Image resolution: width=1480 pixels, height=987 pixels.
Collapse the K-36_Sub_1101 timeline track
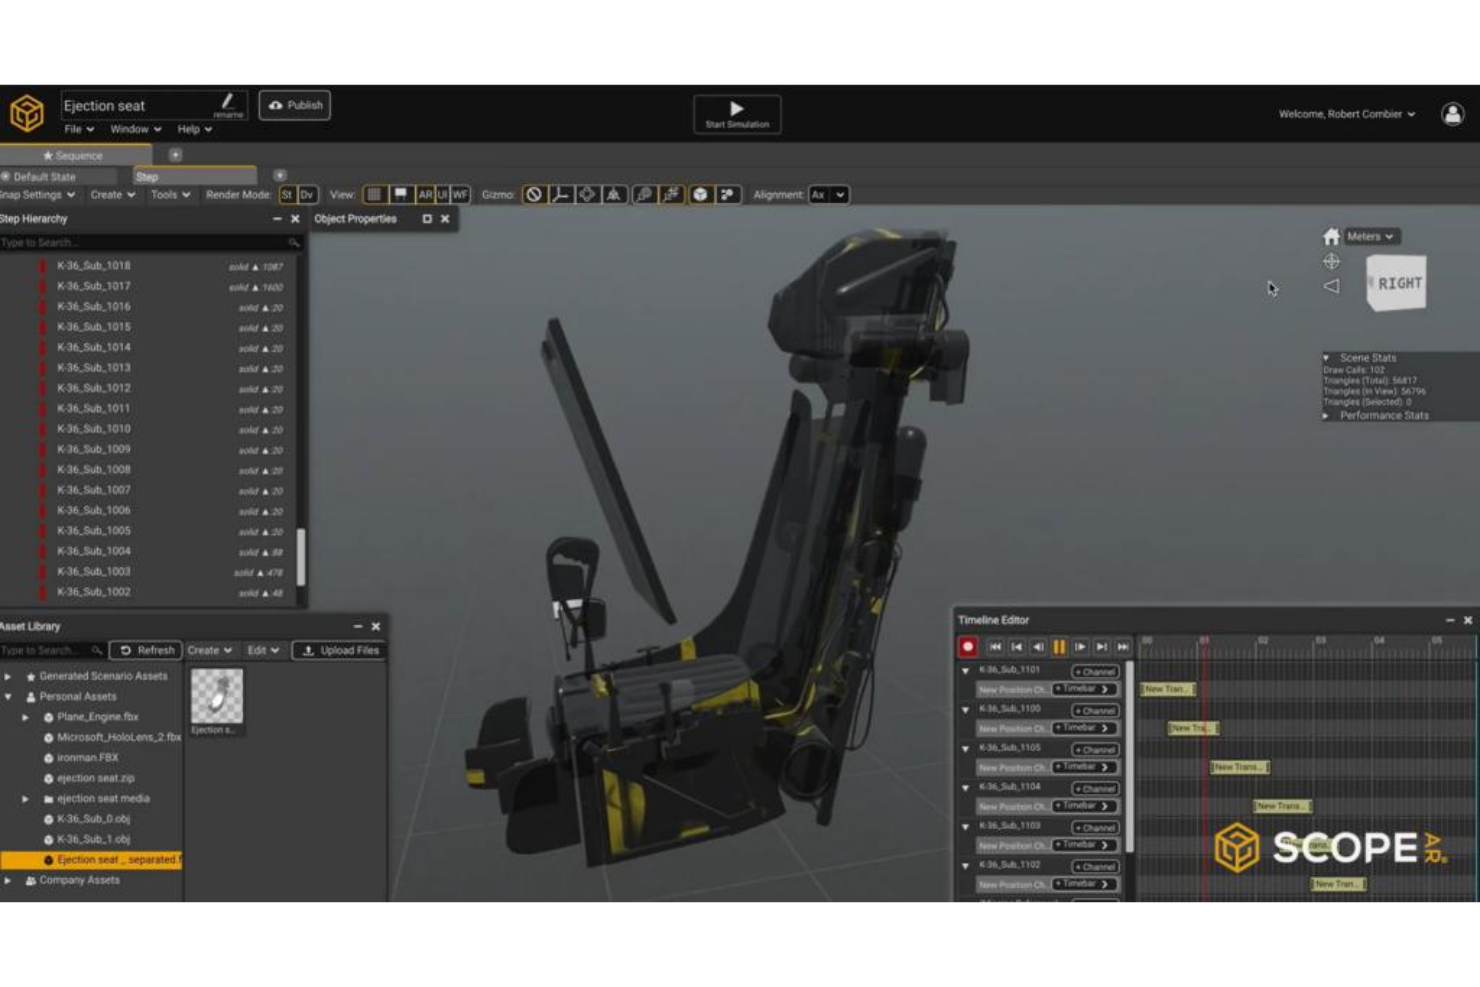966,670
